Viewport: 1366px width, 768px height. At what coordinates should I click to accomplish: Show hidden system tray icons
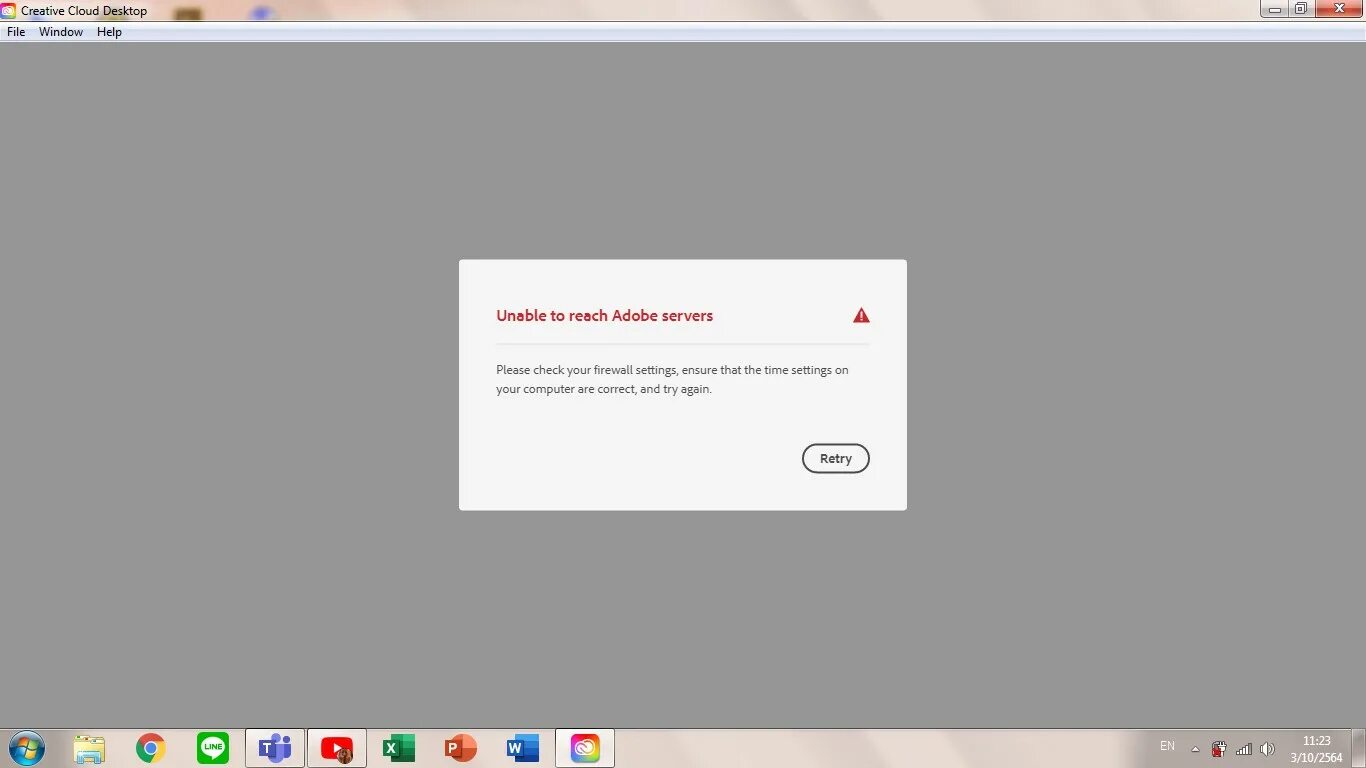tap(1195, 749)
